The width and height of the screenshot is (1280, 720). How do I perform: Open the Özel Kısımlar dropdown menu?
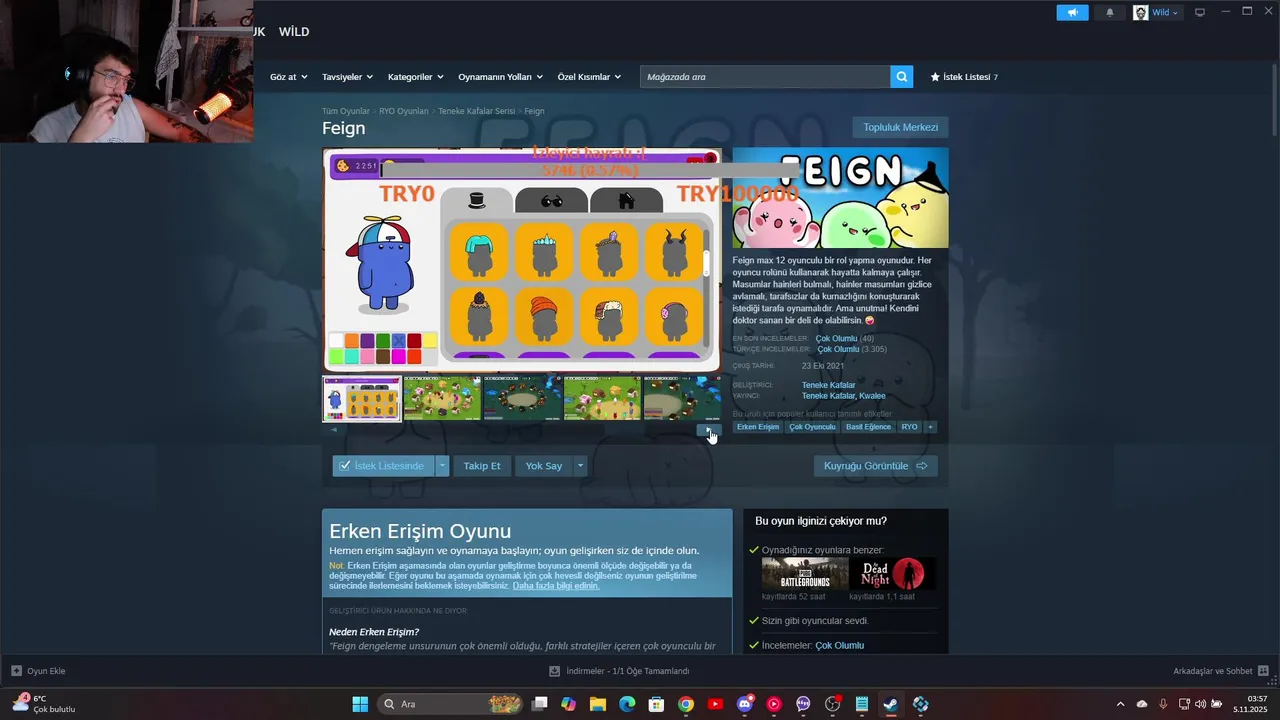coord(589,77)
